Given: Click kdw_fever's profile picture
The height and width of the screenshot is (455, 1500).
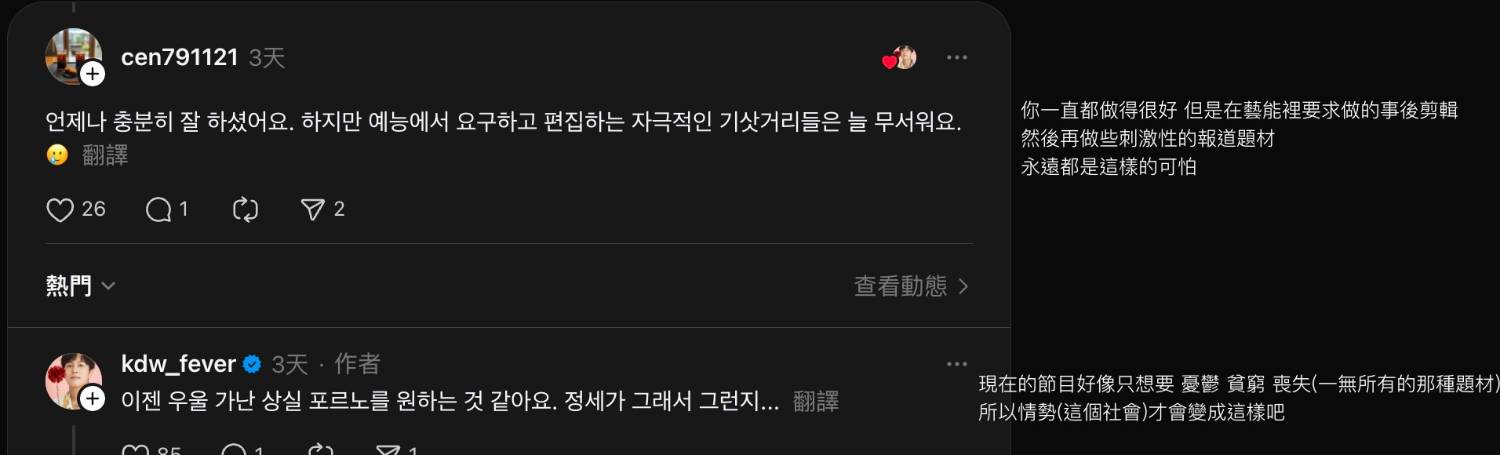Looking at the screenshot, I should coord(70,378).
